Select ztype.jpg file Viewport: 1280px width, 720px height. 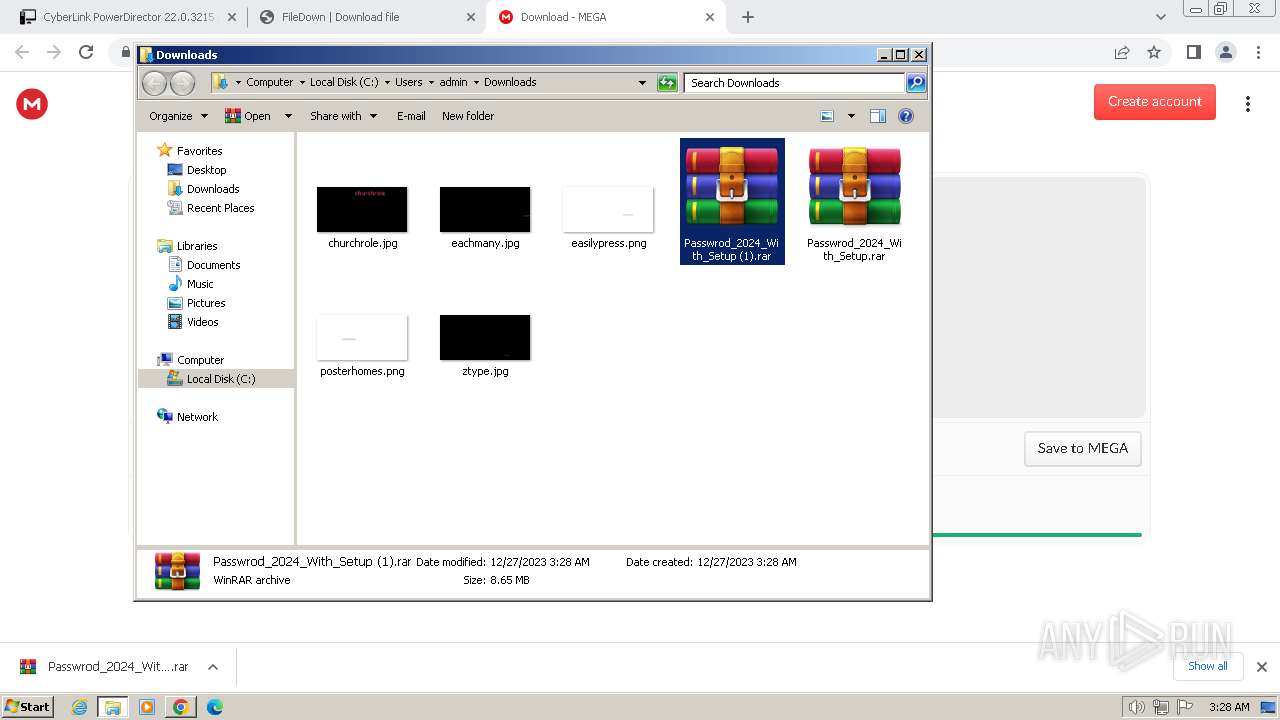point(485,345)
